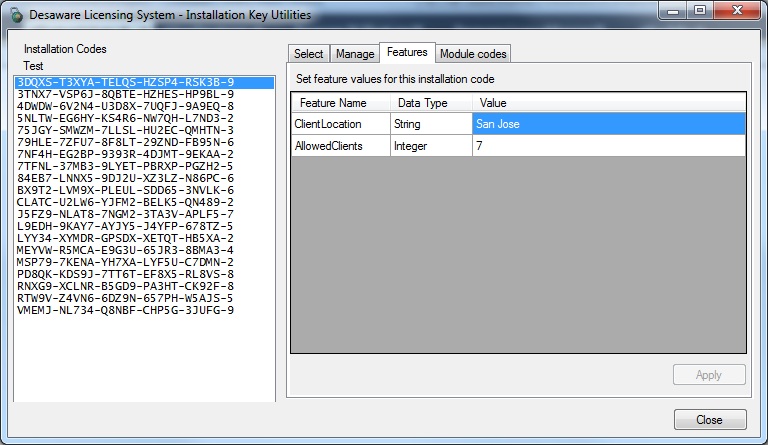Open the Module codes tab

pos(473,54)
